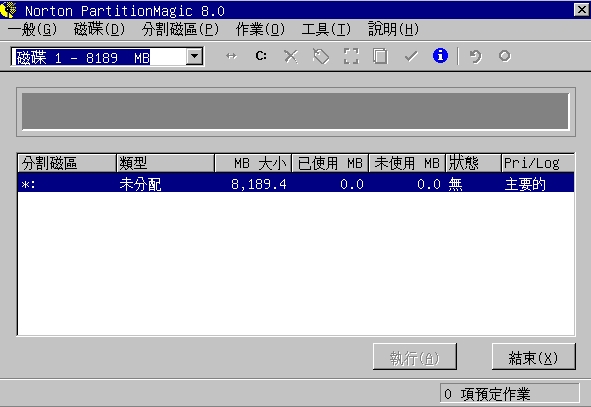Viewport: 591px width, 407px height.
Task: Click the label partition tag icon
Action: tap(321, 57)
